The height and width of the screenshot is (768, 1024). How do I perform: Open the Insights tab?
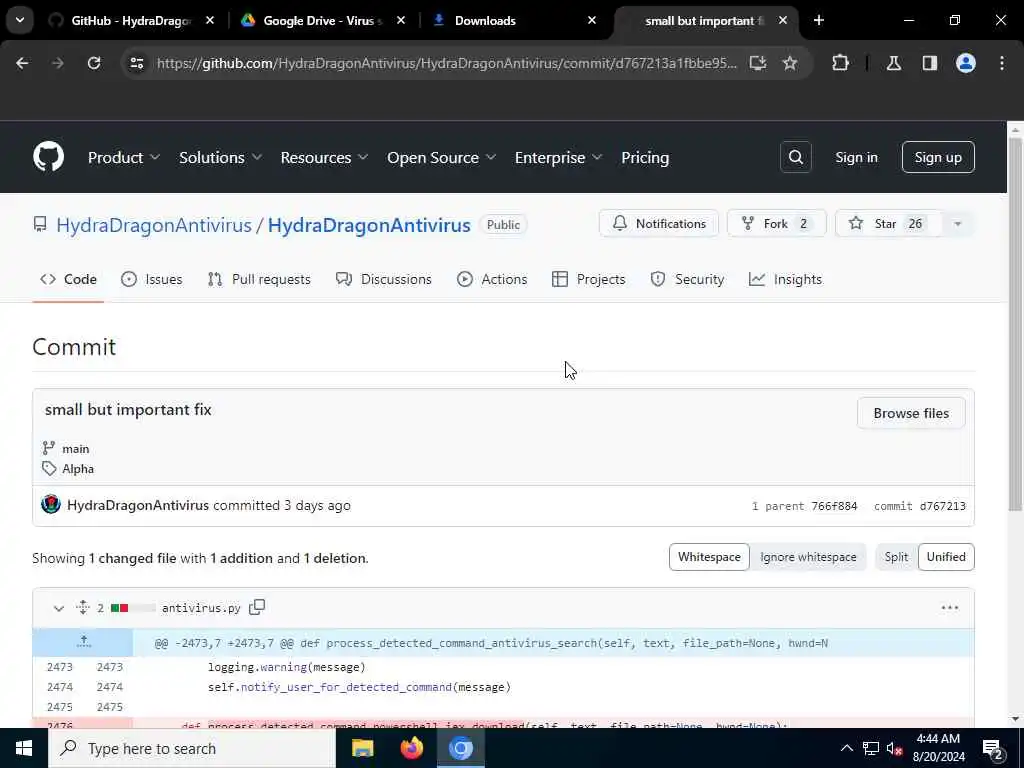785,280
